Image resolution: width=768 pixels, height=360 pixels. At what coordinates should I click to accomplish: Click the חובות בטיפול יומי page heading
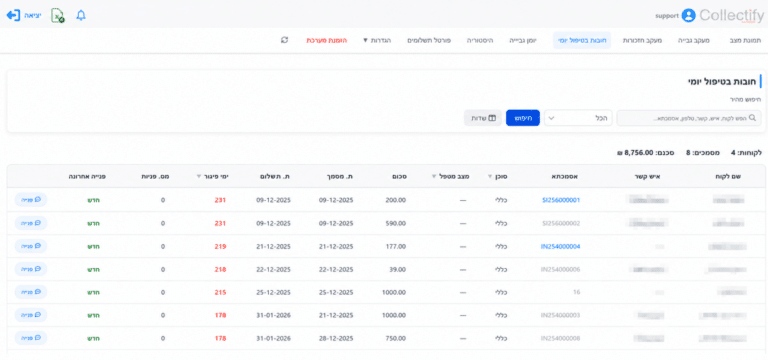pyautogui.click(x=722, y=82)
